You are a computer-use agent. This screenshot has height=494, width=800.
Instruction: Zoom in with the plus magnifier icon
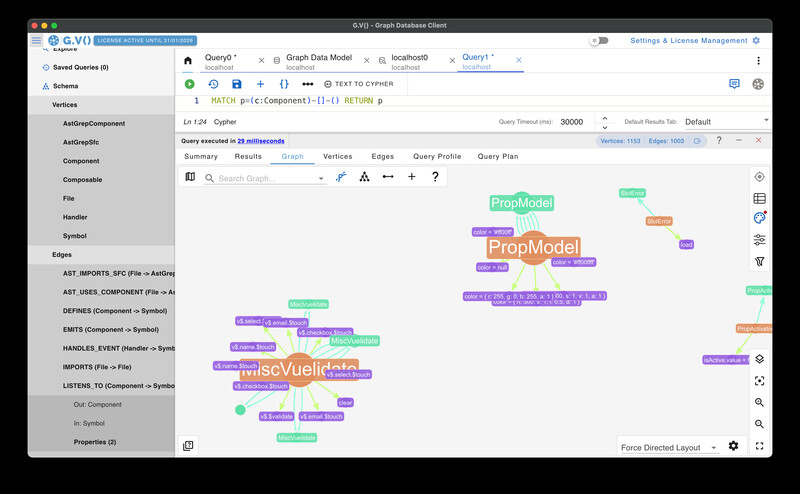pos(759,402)
